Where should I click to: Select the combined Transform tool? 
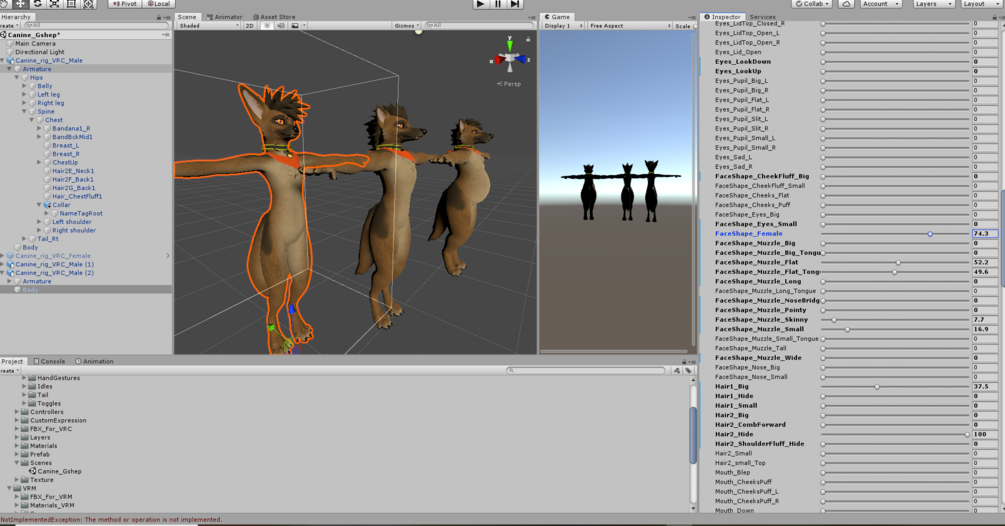click(x=88, y=3)
